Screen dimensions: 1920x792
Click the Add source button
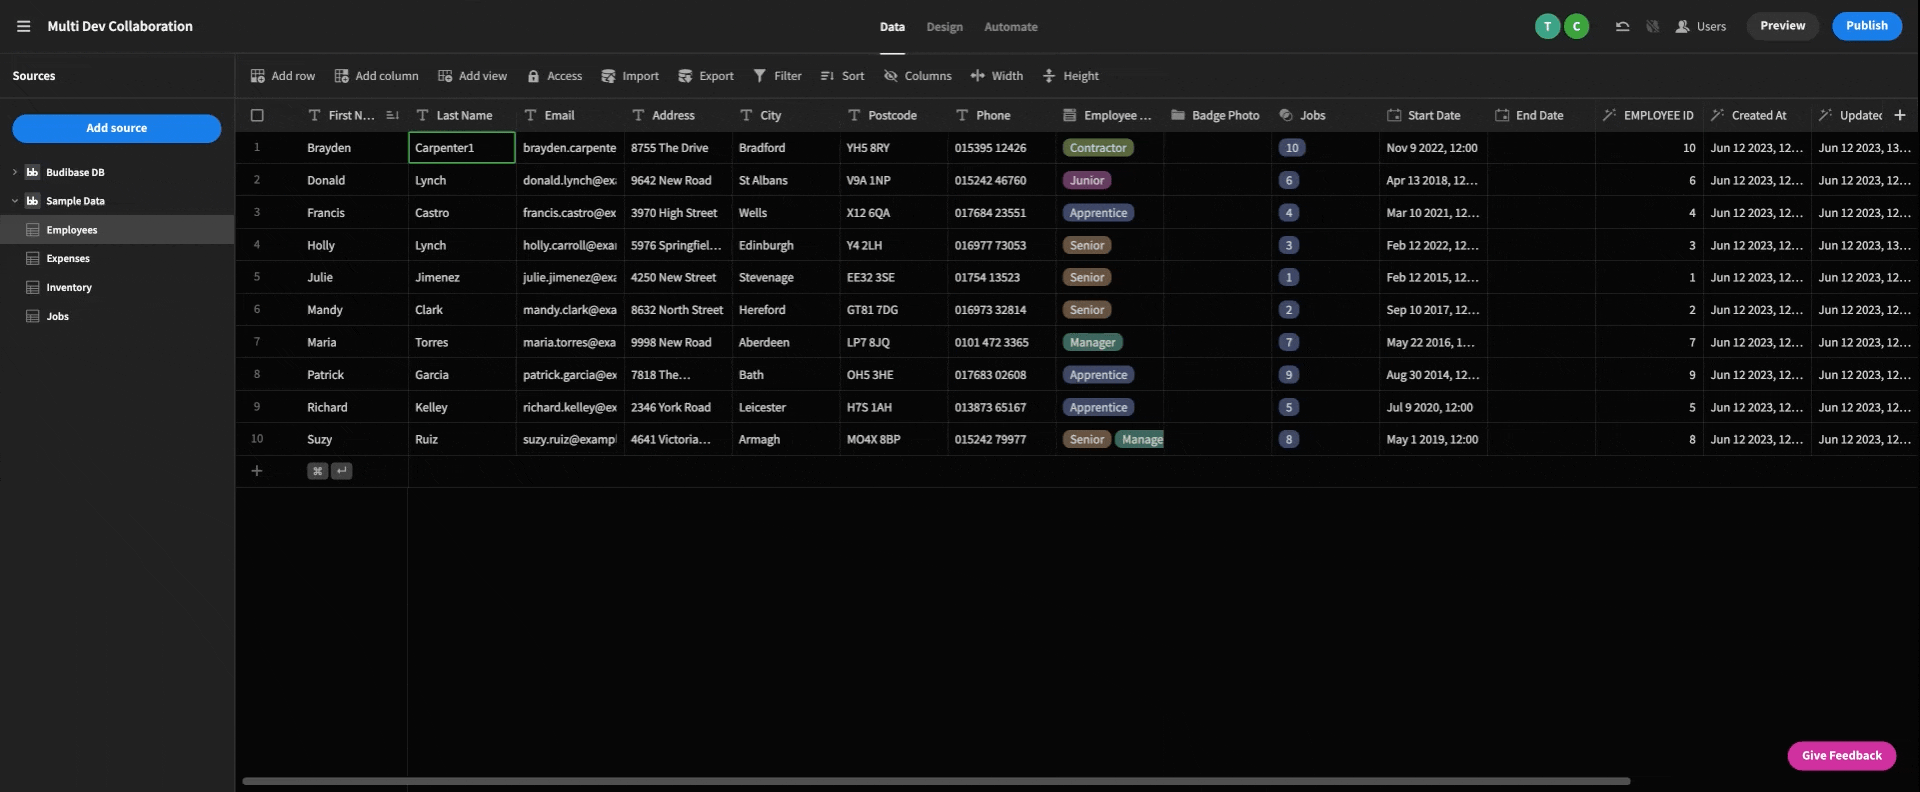coord(116,128)
